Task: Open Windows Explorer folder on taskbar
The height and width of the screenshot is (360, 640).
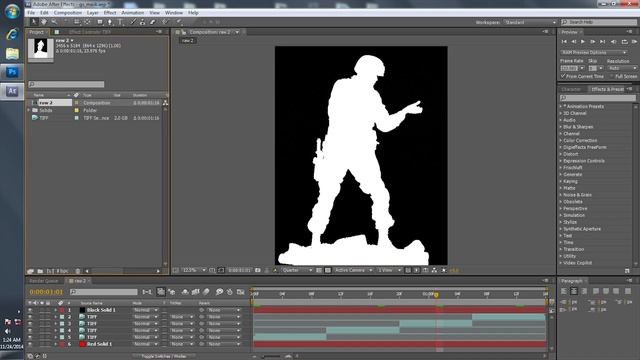Action: pyautogui.click(x=12, y=53)
